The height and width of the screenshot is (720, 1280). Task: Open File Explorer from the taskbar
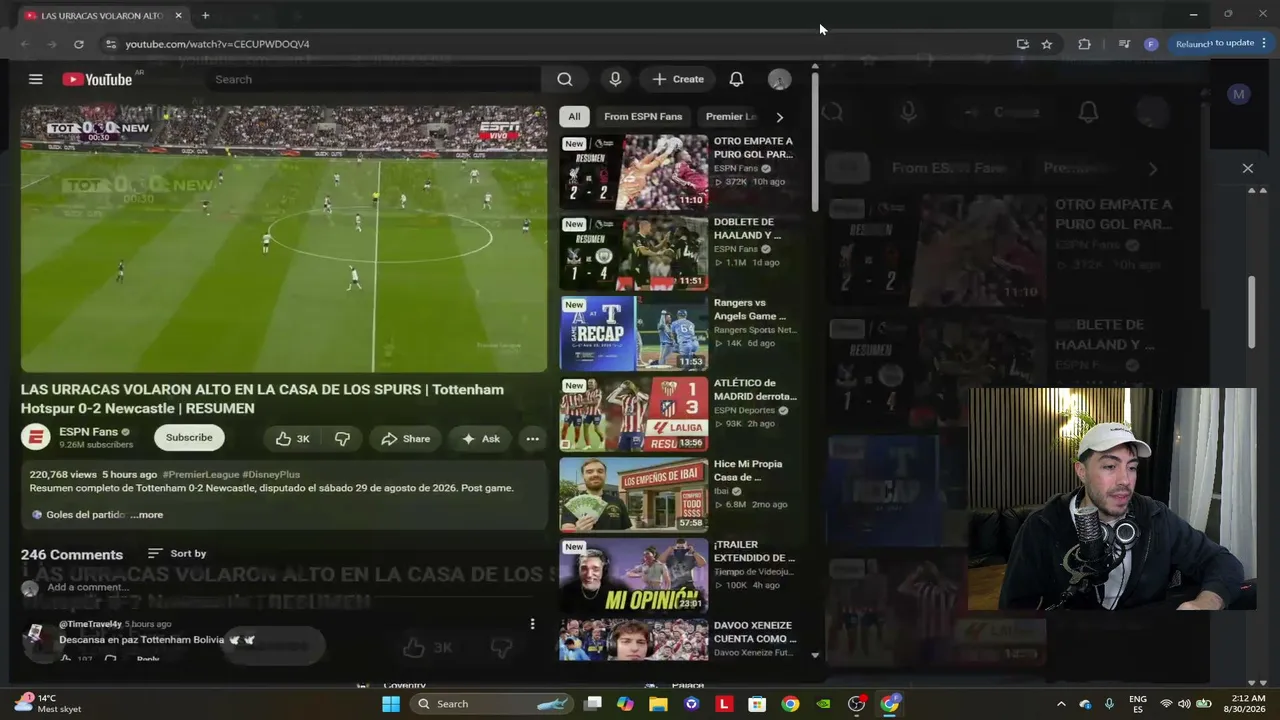pyautogui.click(x=658, y=704)
